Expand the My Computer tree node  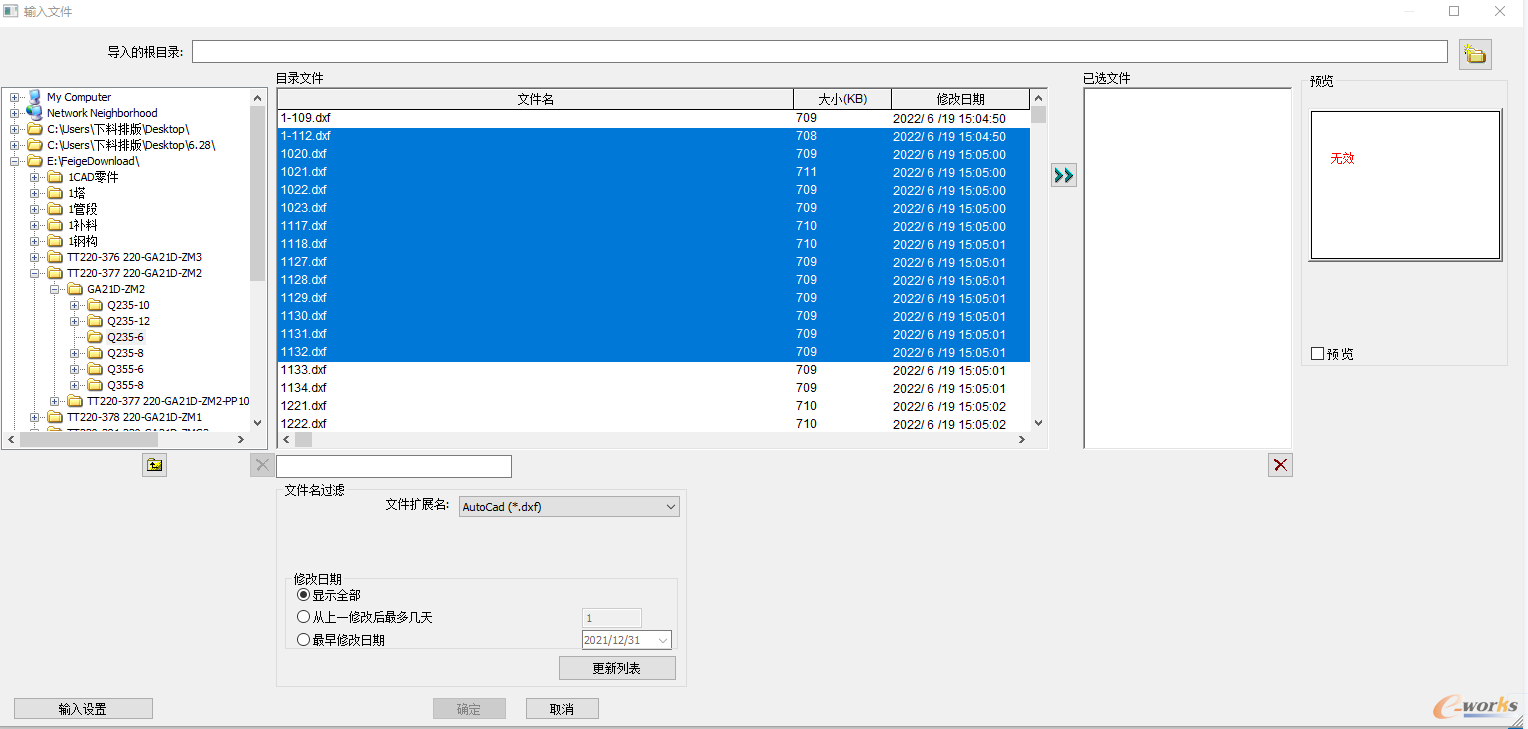(x=15, y=97)
